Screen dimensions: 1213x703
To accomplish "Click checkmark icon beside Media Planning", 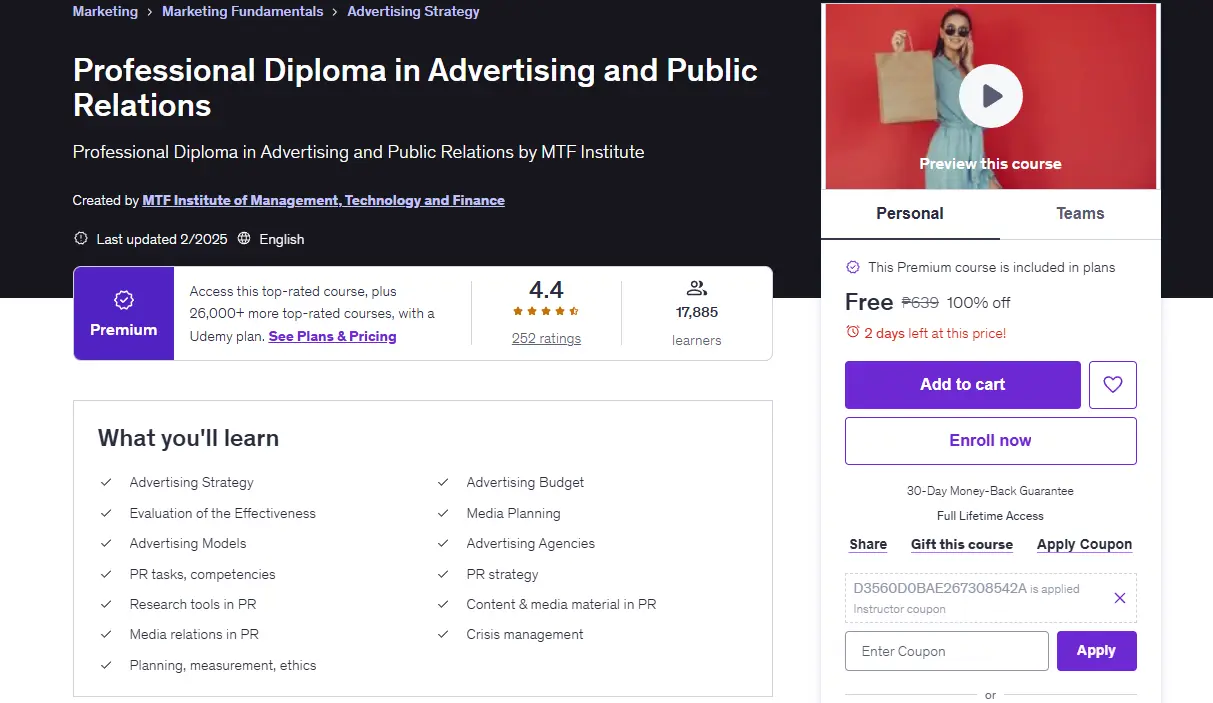I will (x=443, y=513).
